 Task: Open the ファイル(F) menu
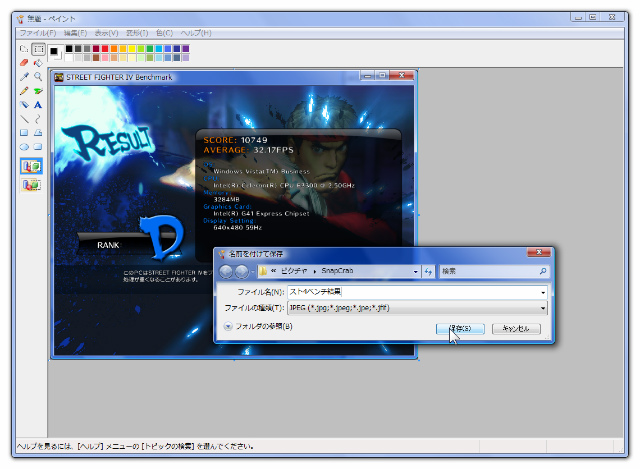tap(38, 33)
